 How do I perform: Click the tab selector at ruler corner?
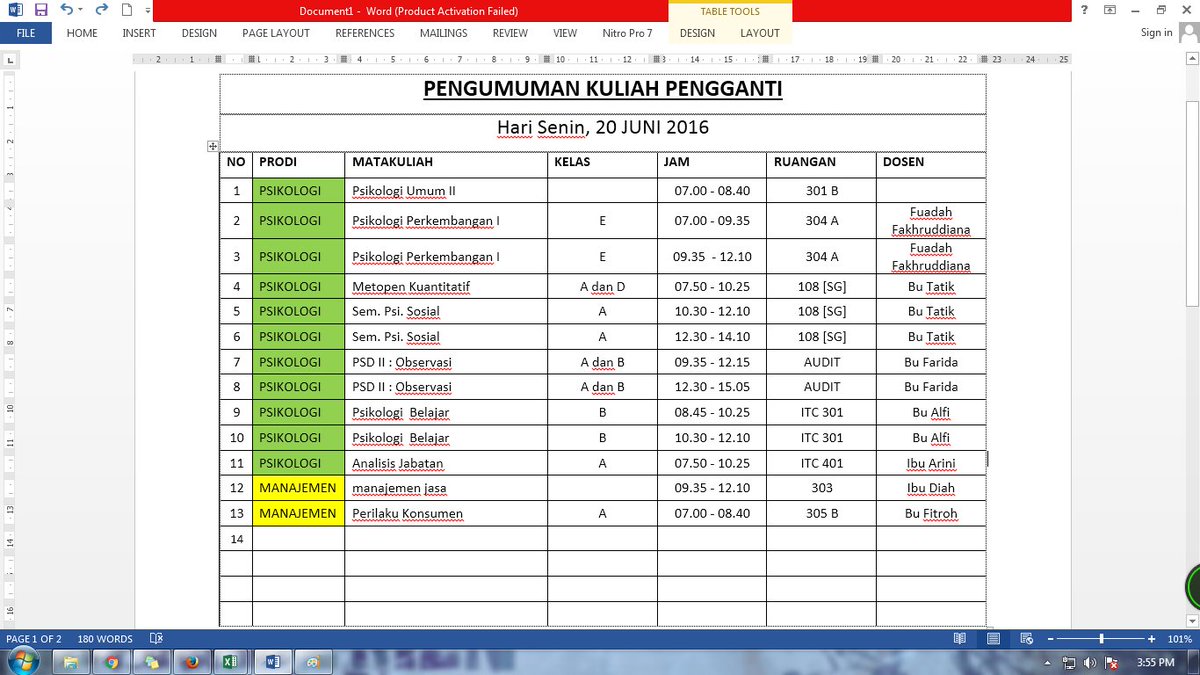[x=9, y=61]
